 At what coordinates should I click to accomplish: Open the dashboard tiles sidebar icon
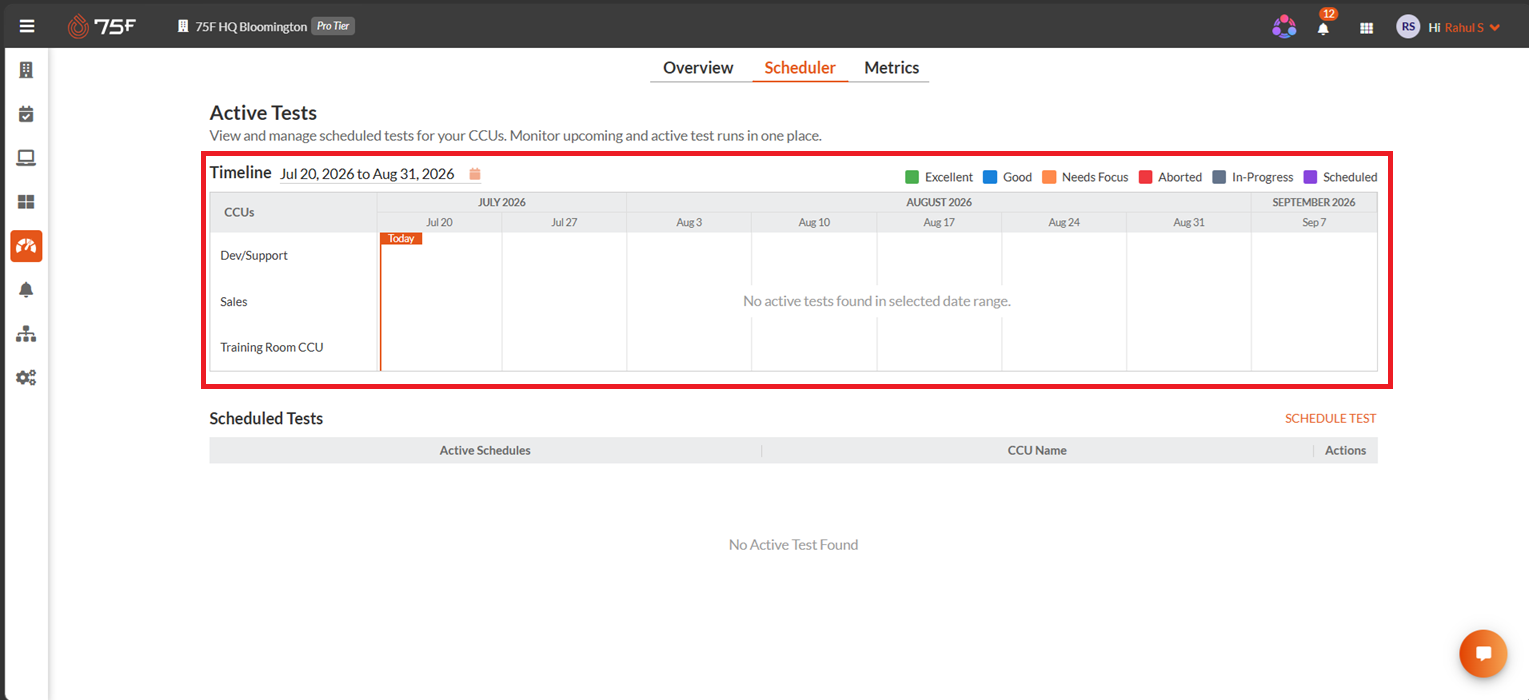click(x=26, y=202)
